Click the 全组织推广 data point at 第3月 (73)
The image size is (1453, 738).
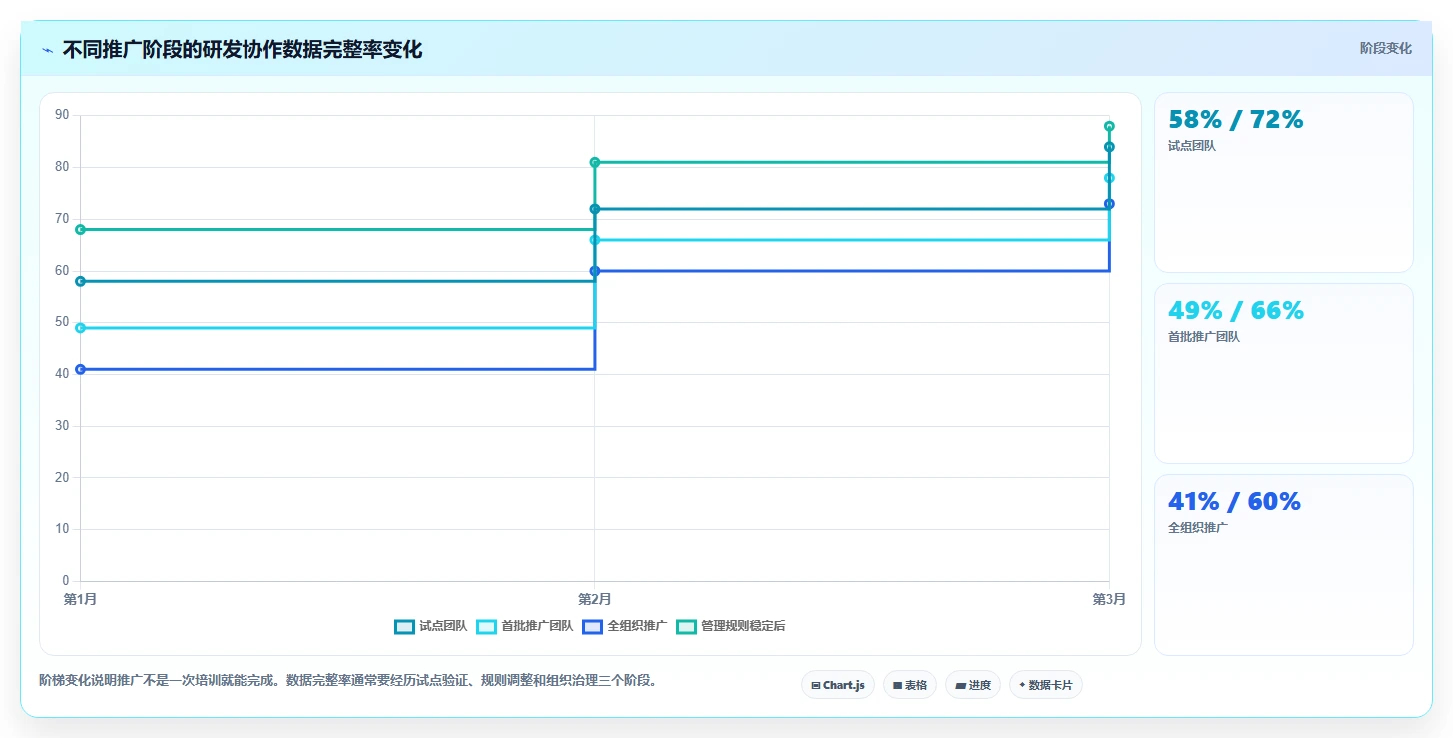pyautogui.click(x=1109, y=204)
